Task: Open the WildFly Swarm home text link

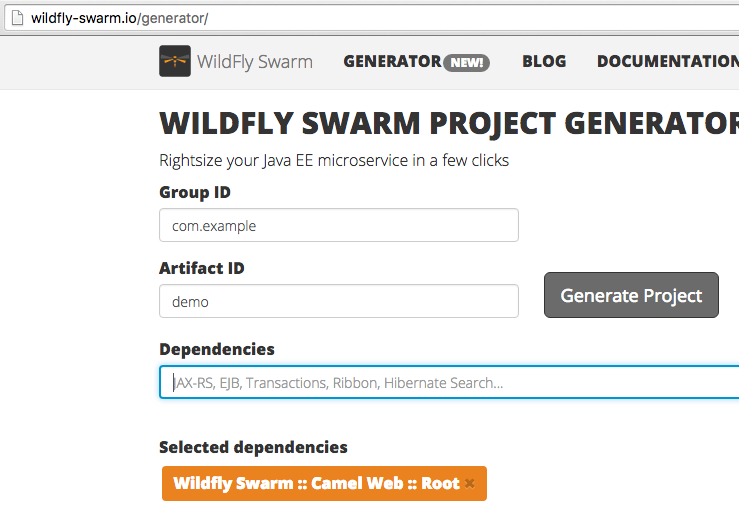Action: tap(255, 62)
